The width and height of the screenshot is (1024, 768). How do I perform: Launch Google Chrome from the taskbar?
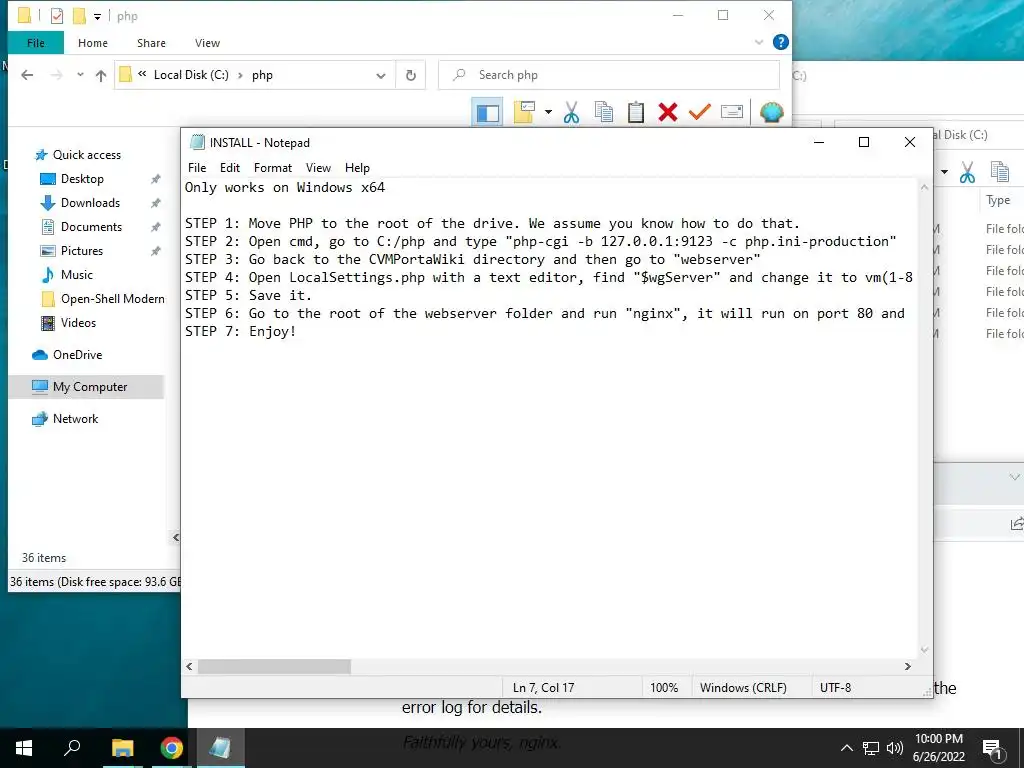172,748
